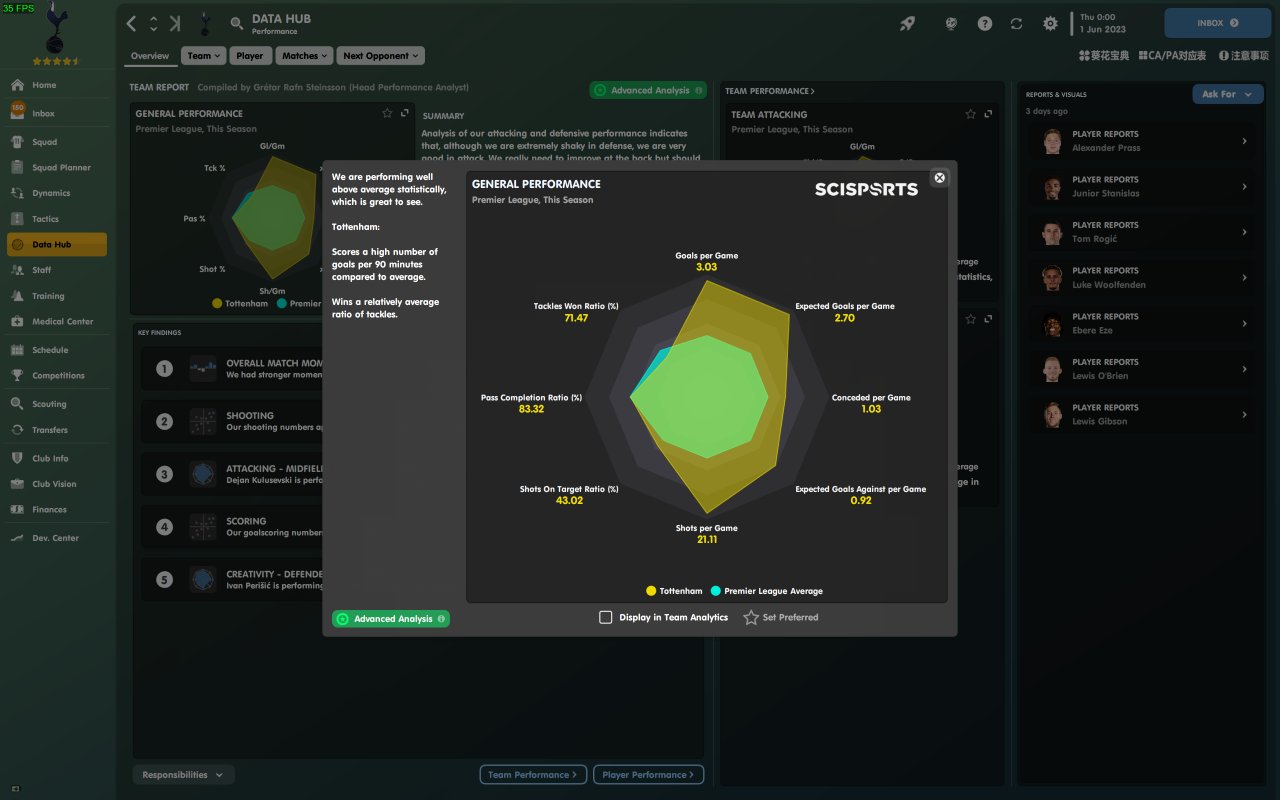The image size is (1280, 800).
Task: Open the Responsibilities dropdown
Action: 183,775
